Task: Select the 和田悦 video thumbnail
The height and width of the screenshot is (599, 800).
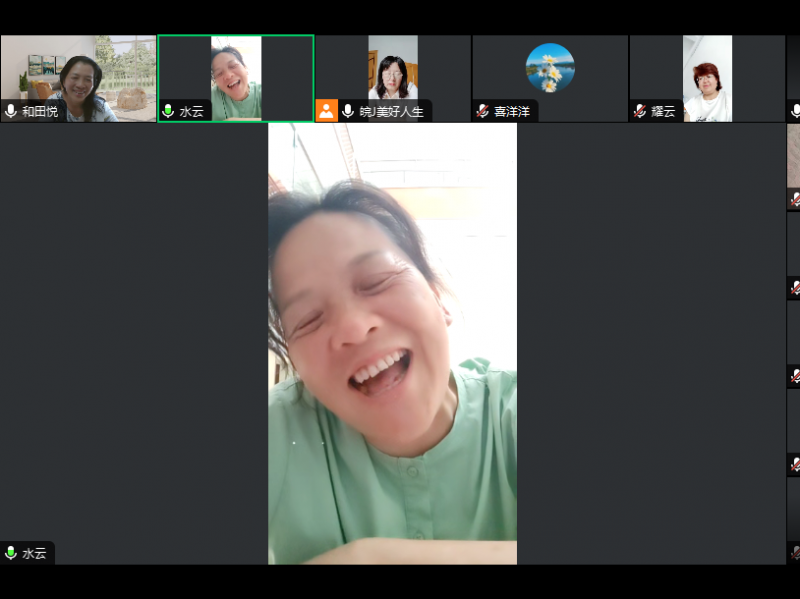Action: [x=78, y=70]
